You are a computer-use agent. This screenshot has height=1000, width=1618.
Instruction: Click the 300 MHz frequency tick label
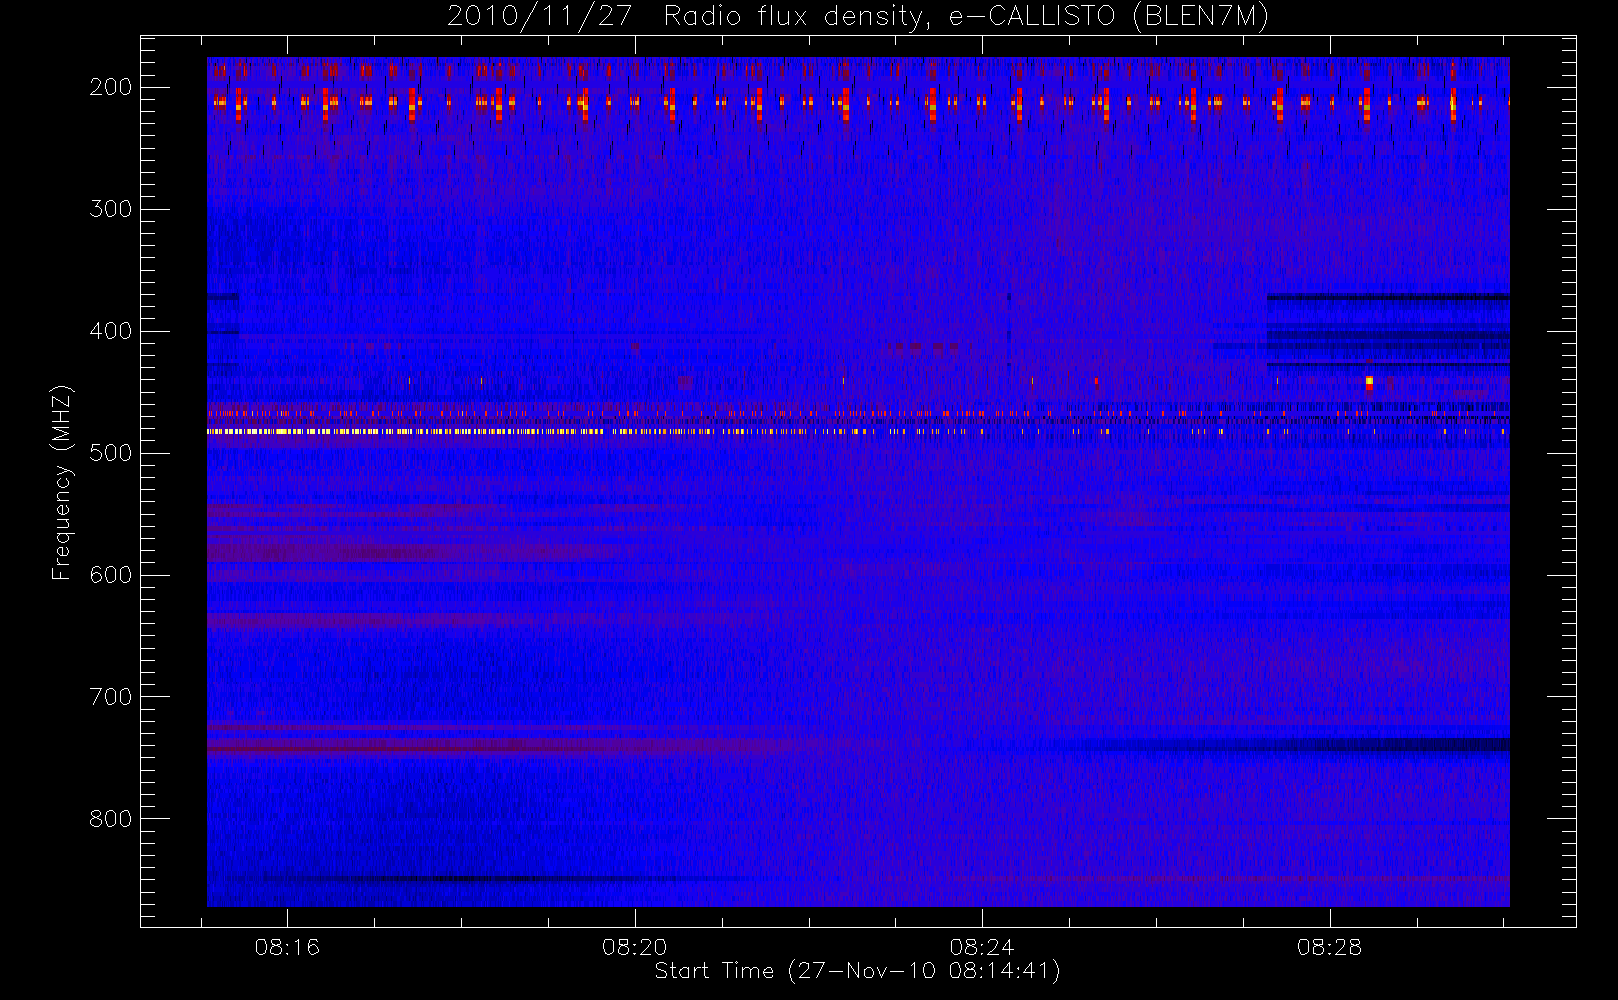(x=111, y=209)
